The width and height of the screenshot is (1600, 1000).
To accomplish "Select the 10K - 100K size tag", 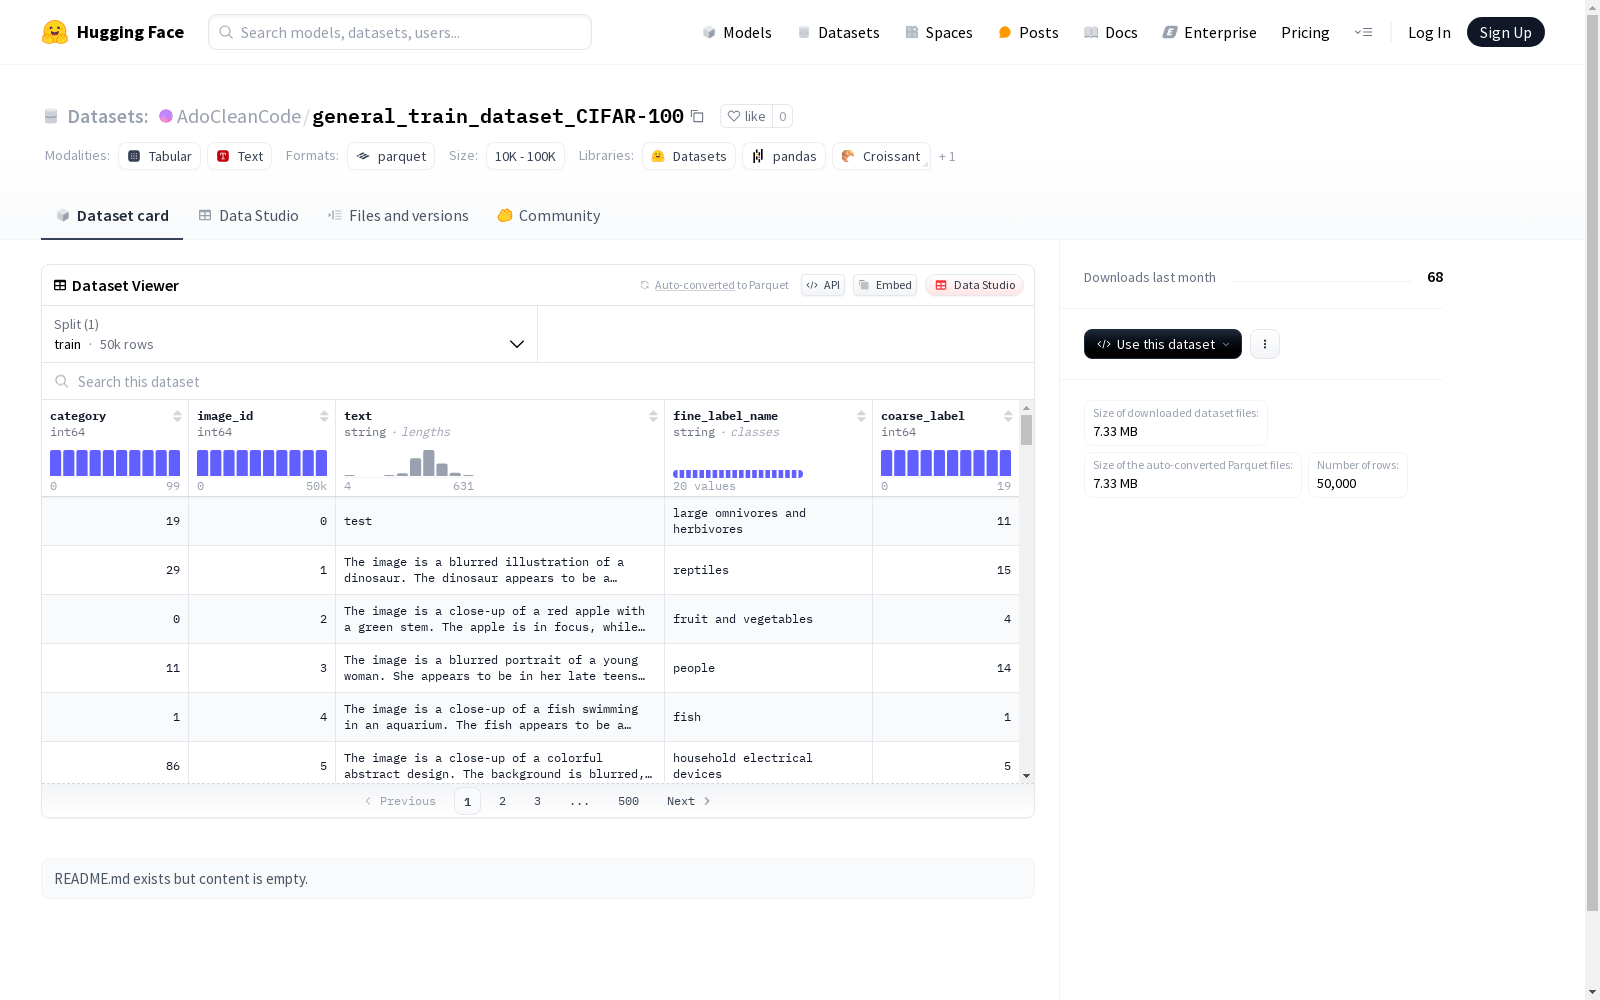I will pos(525,156).
